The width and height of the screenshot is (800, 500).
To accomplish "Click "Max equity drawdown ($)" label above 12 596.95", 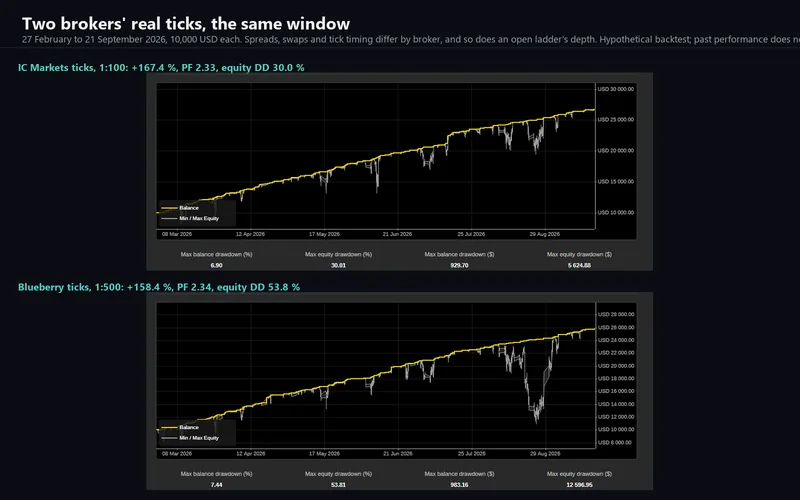I will tap(579, 473).
